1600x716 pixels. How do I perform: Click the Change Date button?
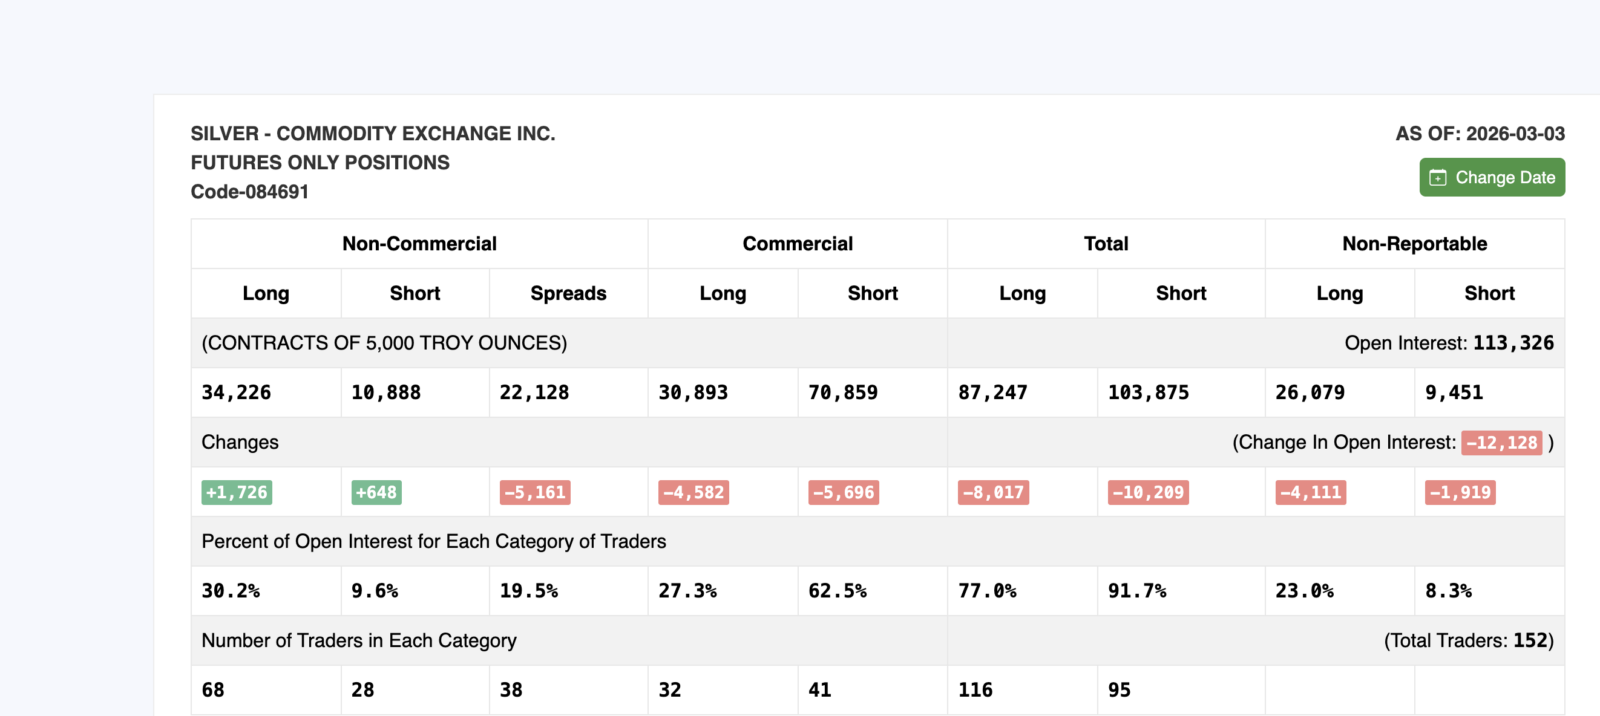(1492, 177)
